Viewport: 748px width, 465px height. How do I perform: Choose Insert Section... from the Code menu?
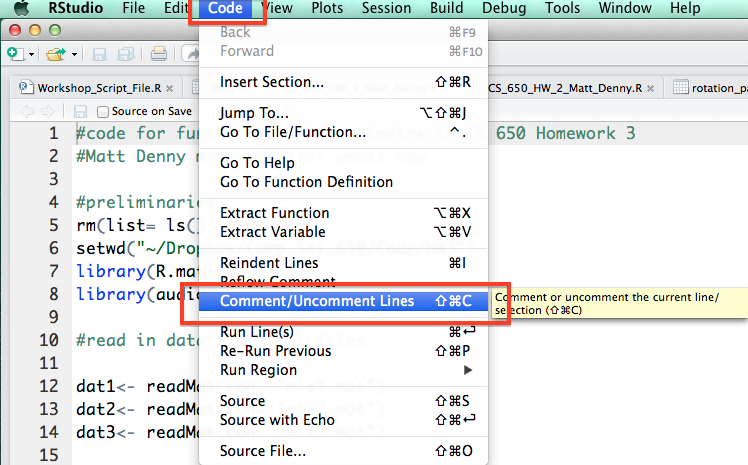point(343,82)
